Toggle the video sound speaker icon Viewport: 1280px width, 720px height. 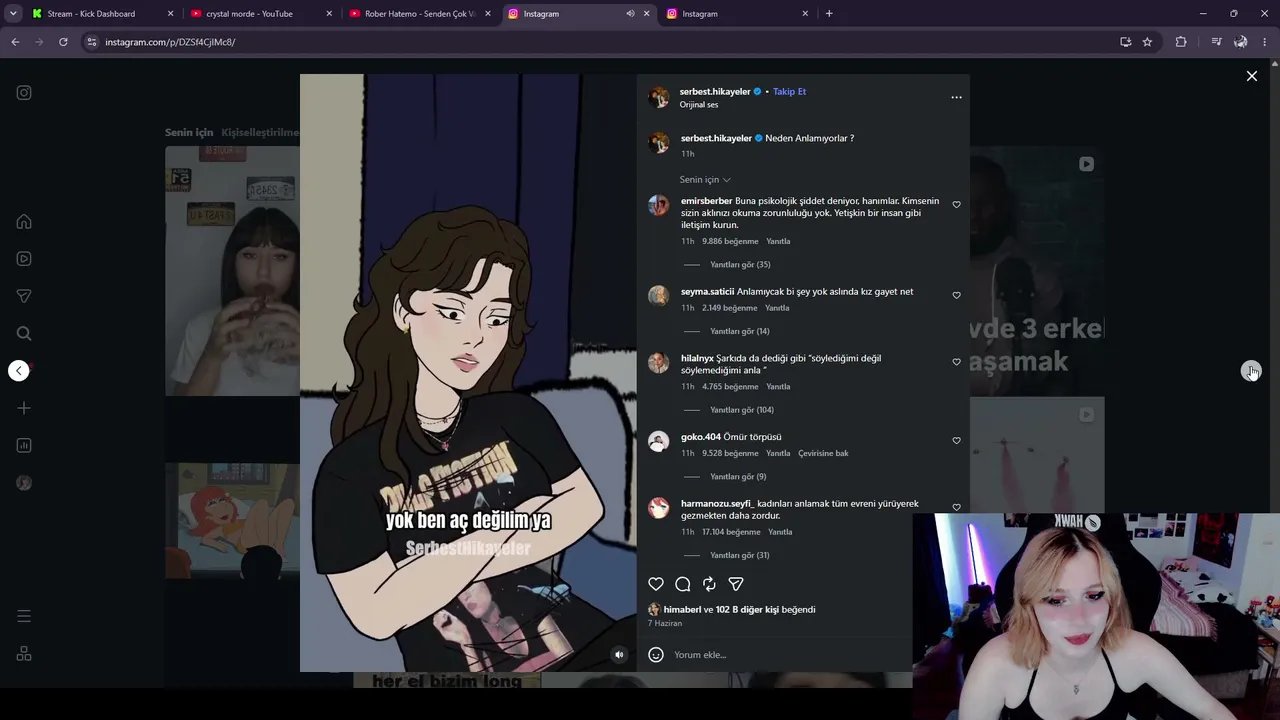point(619,655)
